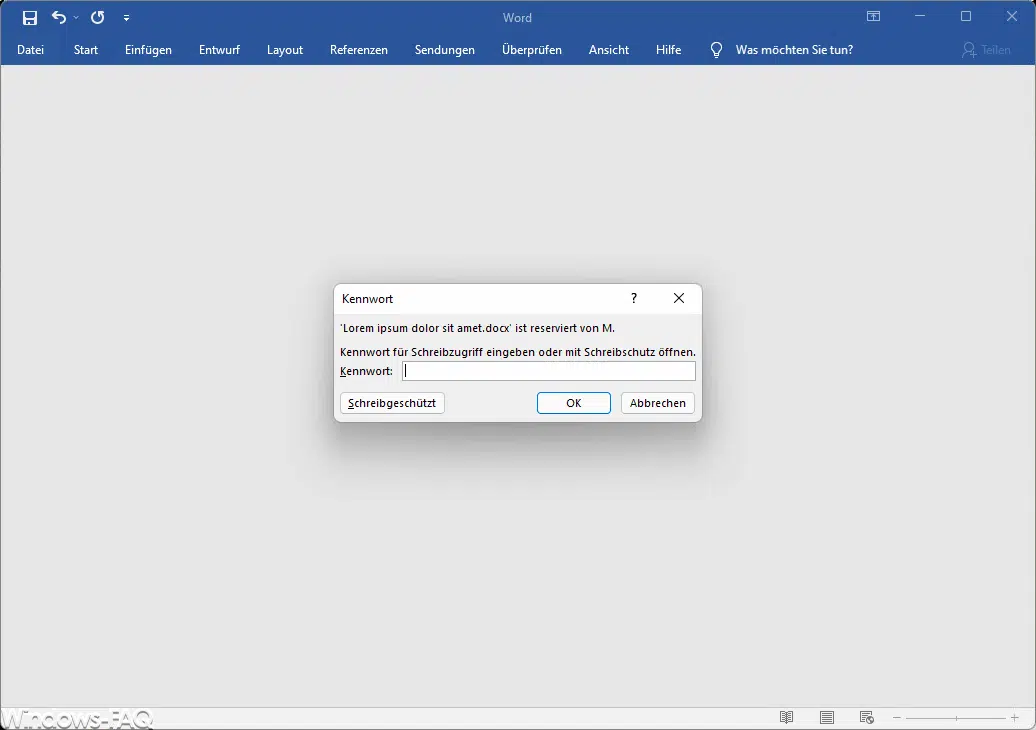Switch to the Einfügen ribbon tab
Viewport: 1036px width, 730px height.
click(x=148, y=50)
